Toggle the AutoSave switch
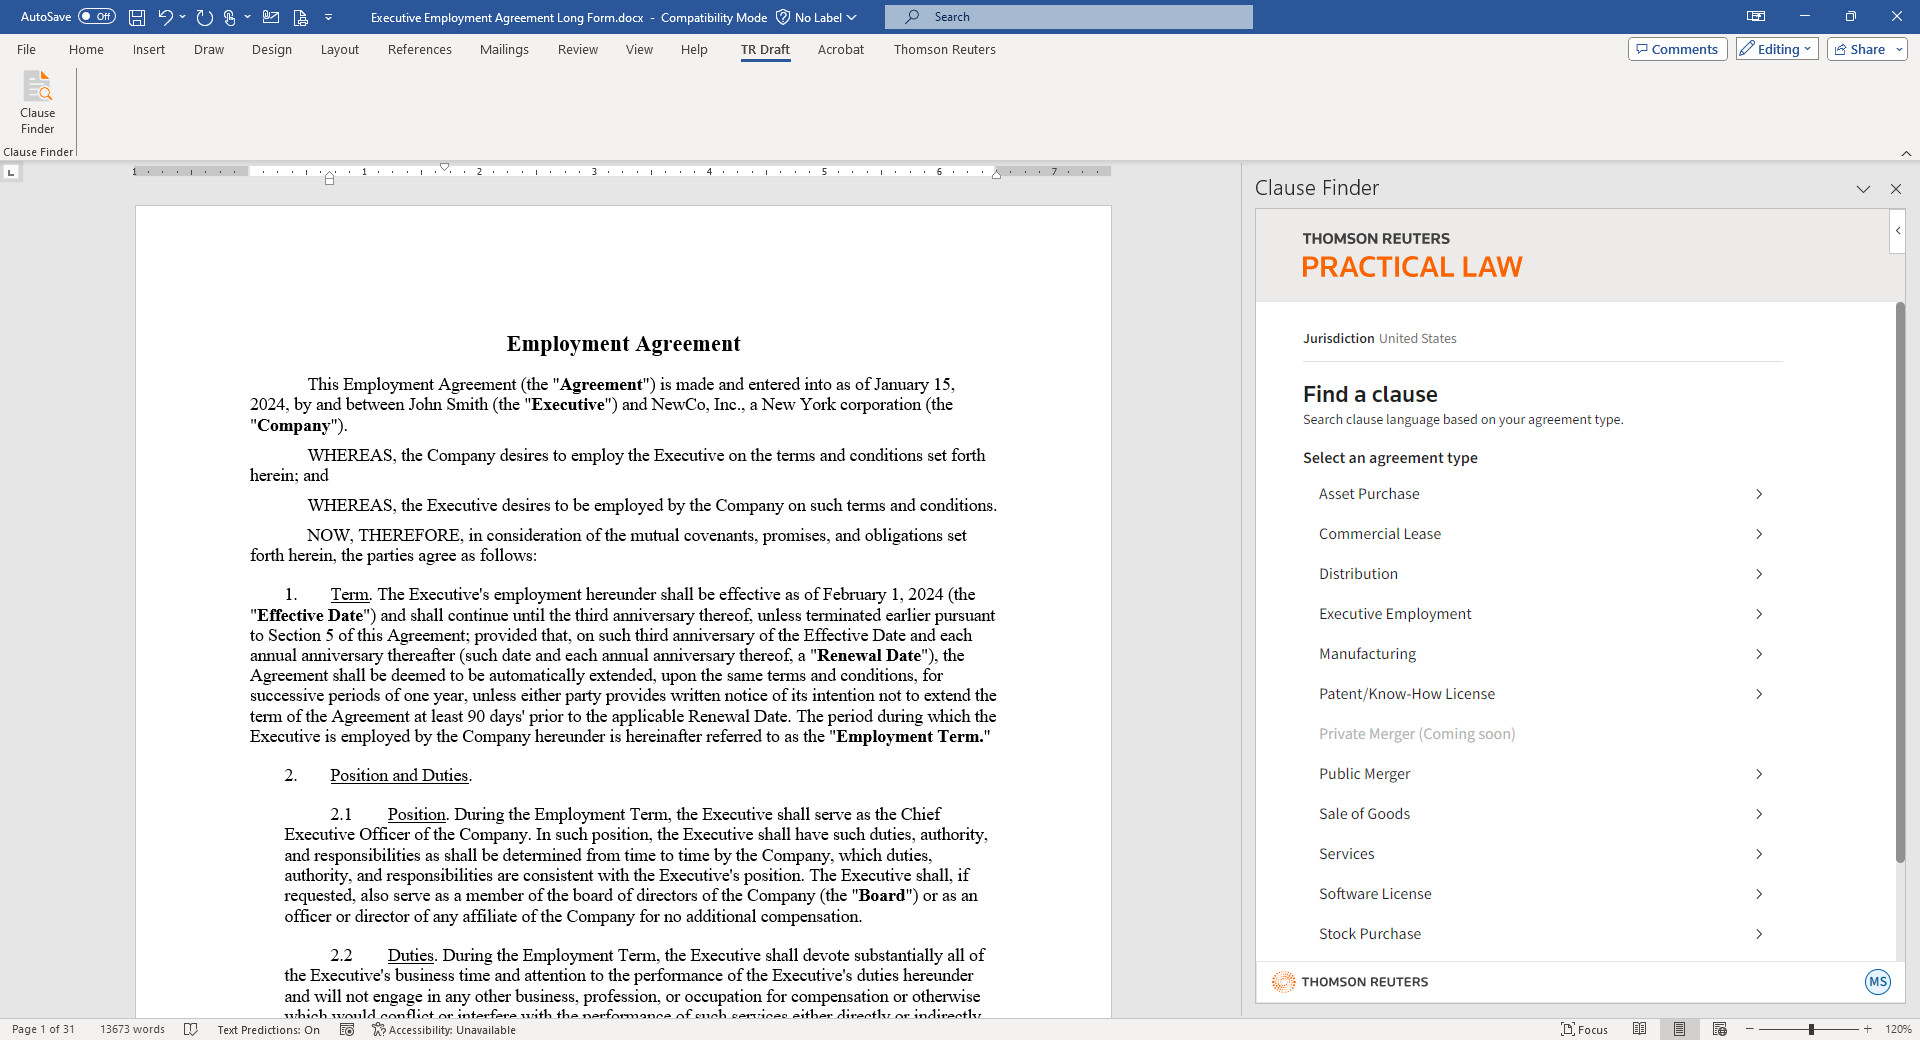The width and height of the screenshot is (1920, 1040). click(97, 17)
